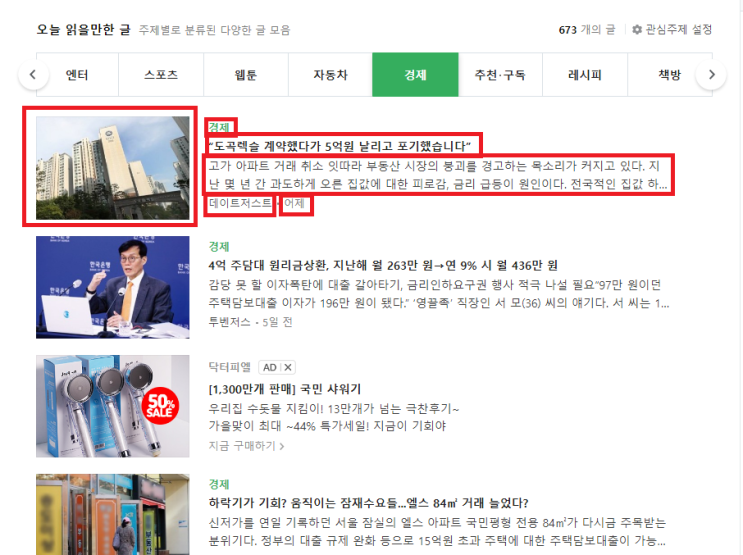Click the 673 개의 글 count

[587, 29]
